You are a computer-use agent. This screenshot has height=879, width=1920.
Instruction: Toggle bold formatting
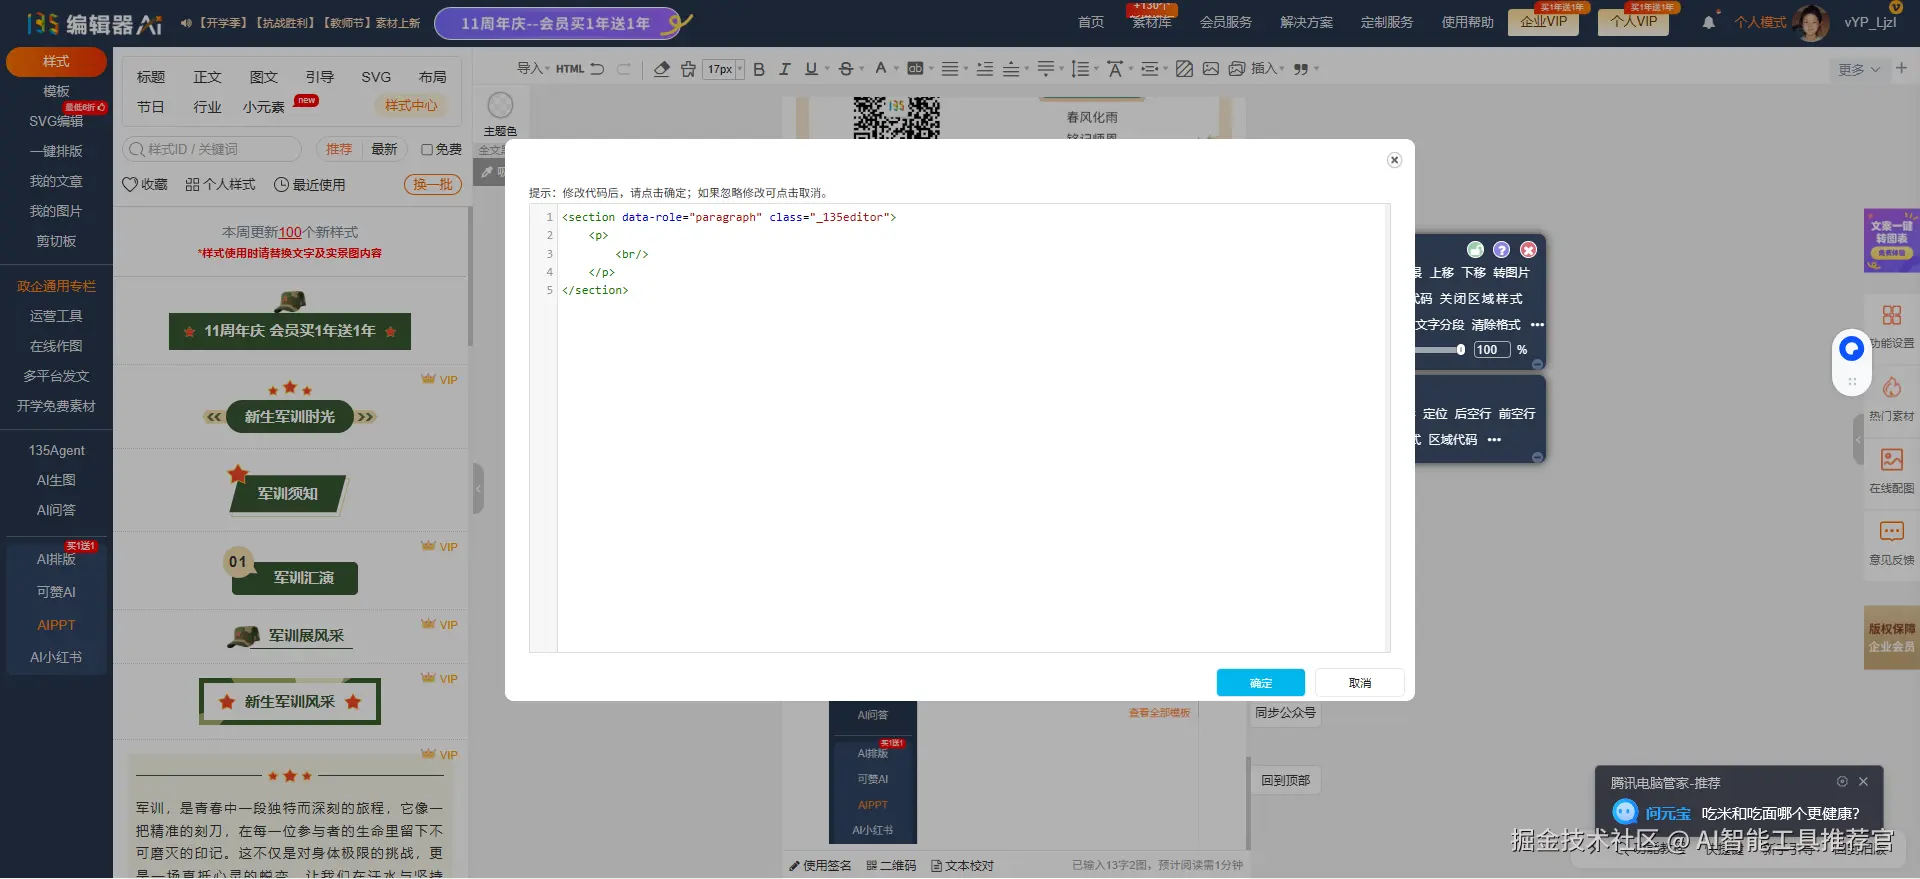point(759,69)
